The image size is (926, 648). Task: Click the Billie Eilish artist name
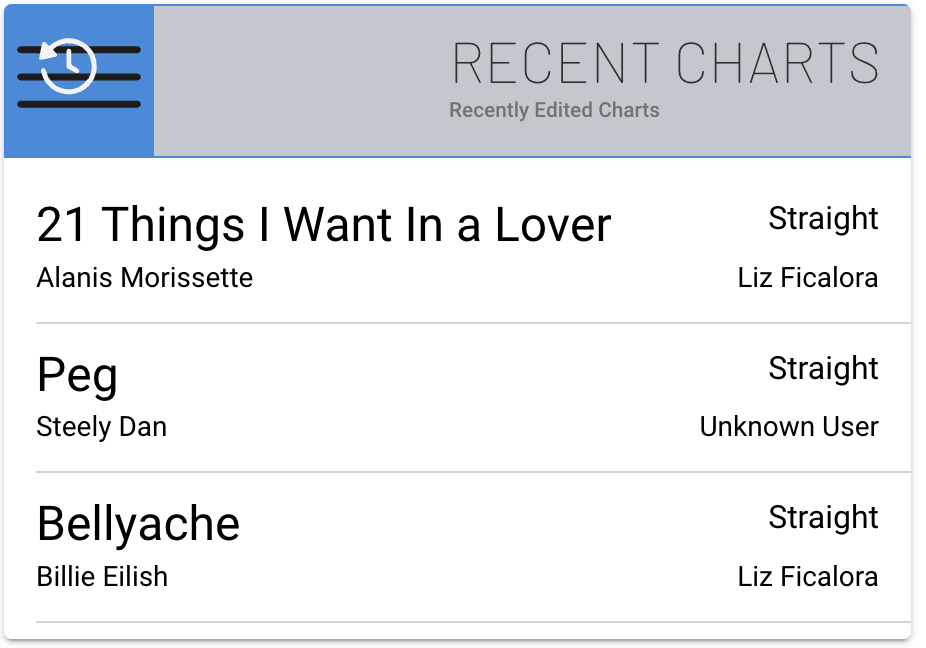(x=102, y=576)
